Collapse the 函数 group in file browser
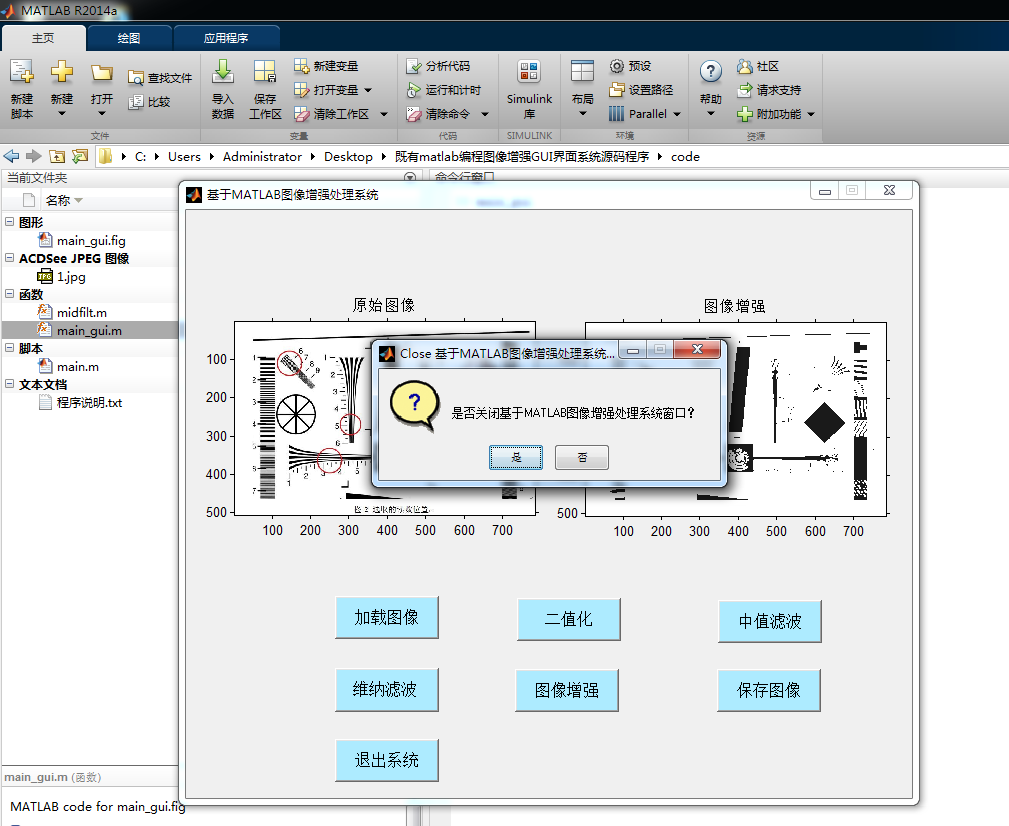The image size is (1009, 826). click(x=10, y=294)
